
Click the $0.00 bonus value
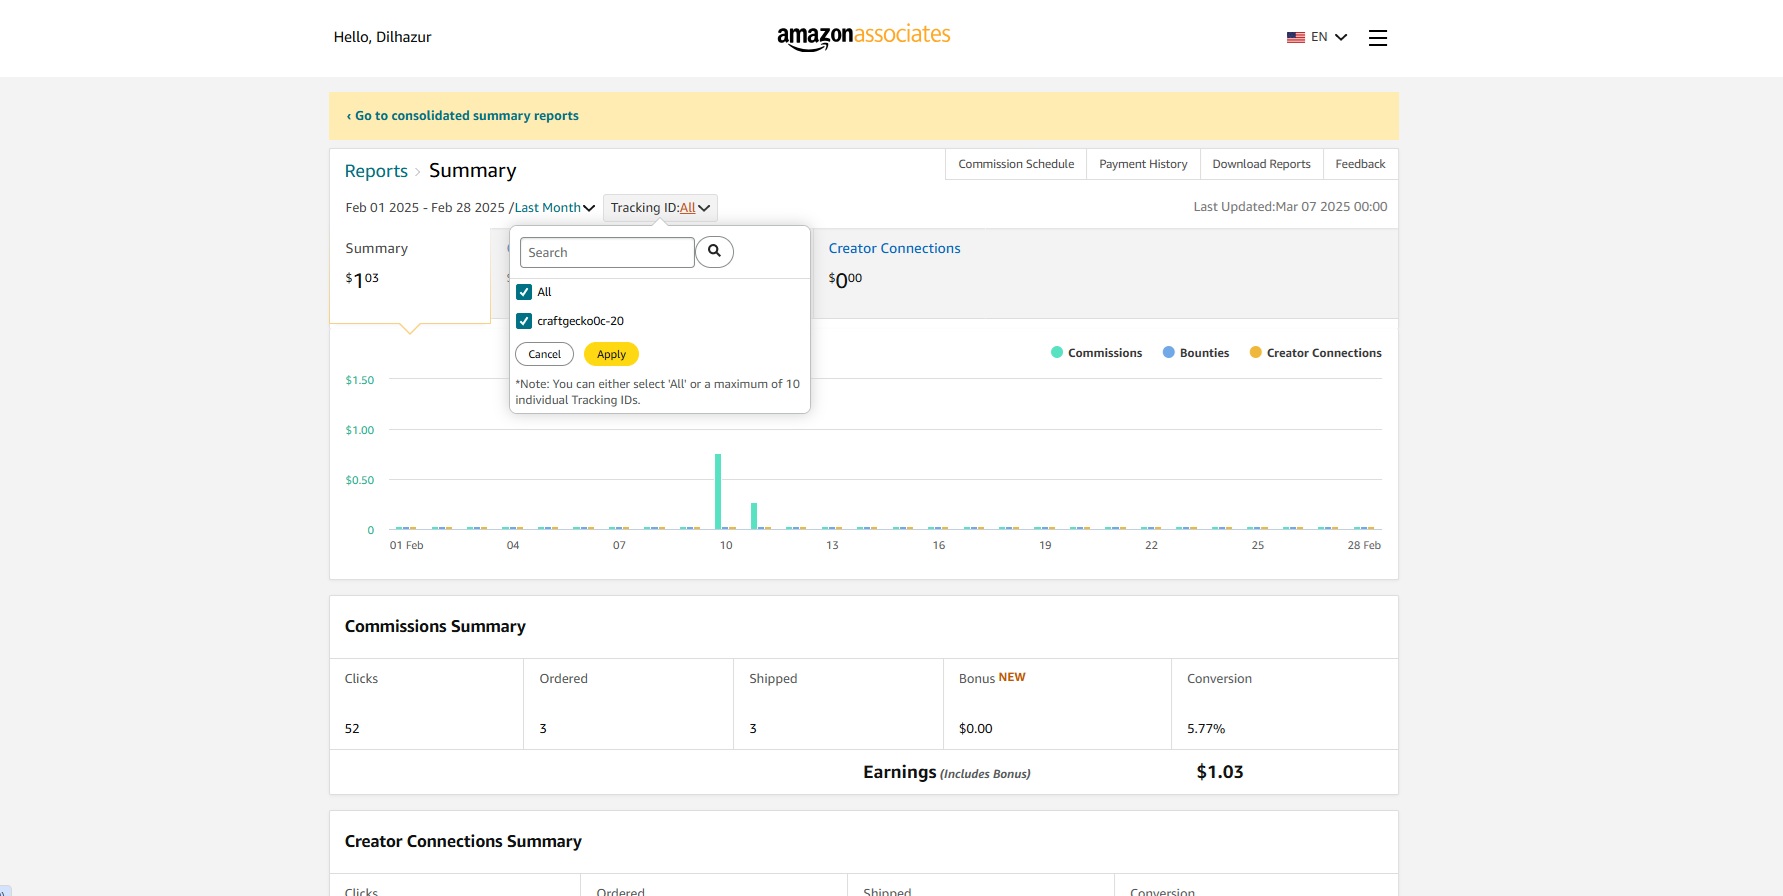click(976, 729)
